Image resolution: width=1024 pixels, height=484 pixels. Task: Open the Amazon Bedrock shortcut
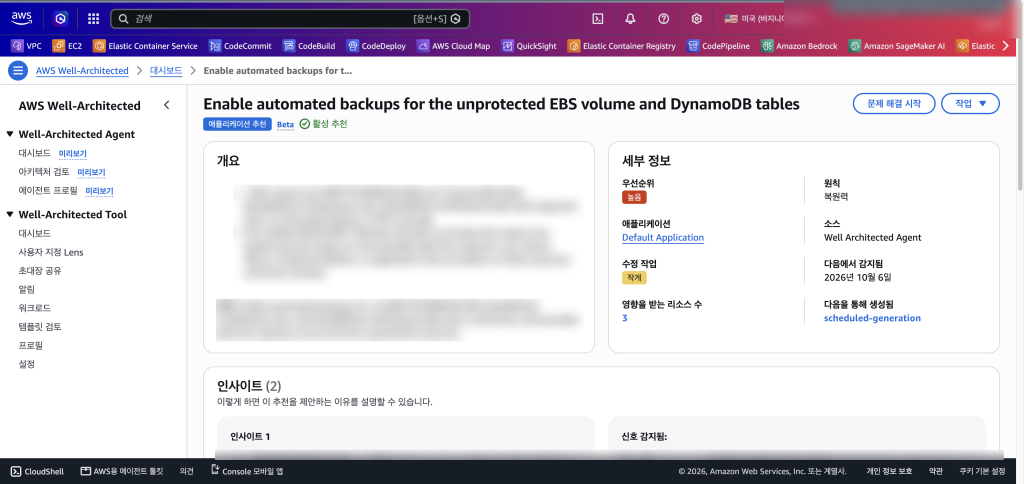(799, 46)
